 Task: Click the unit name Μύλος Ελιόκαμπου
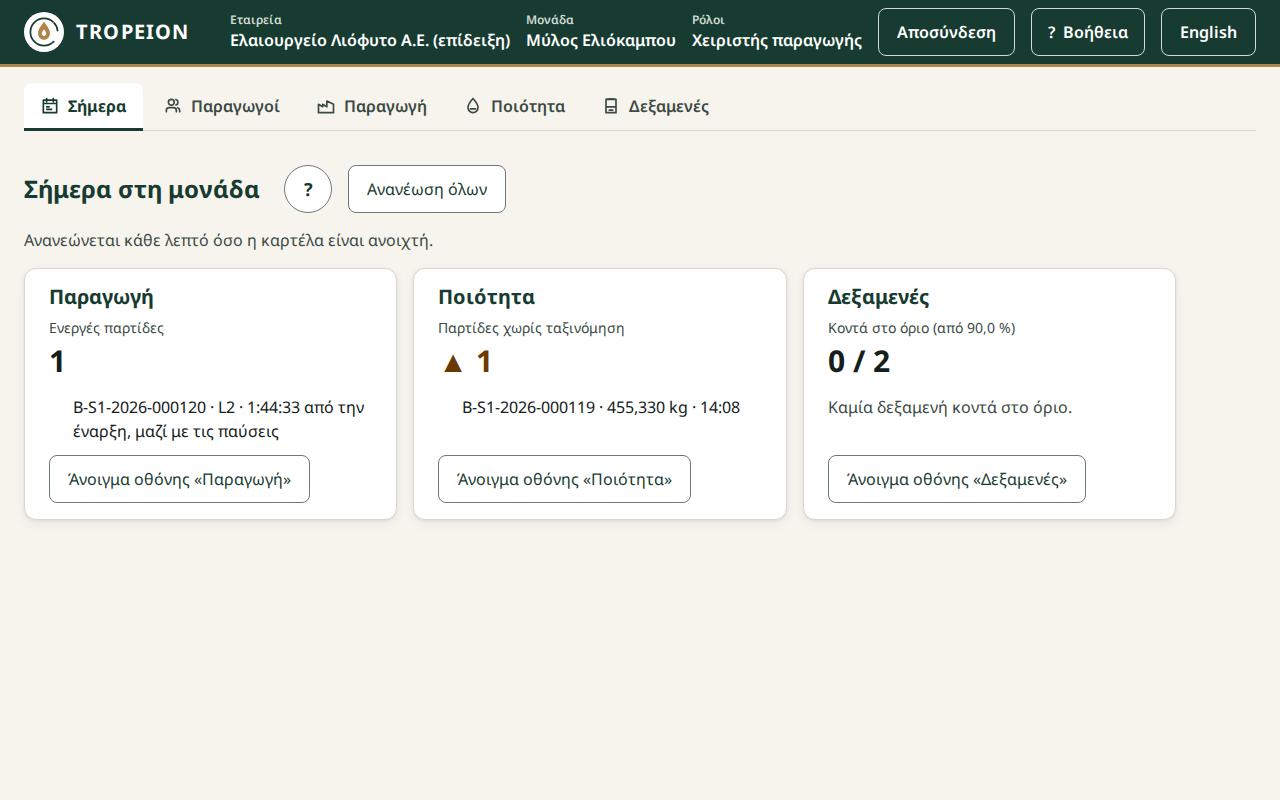(601, 40)
